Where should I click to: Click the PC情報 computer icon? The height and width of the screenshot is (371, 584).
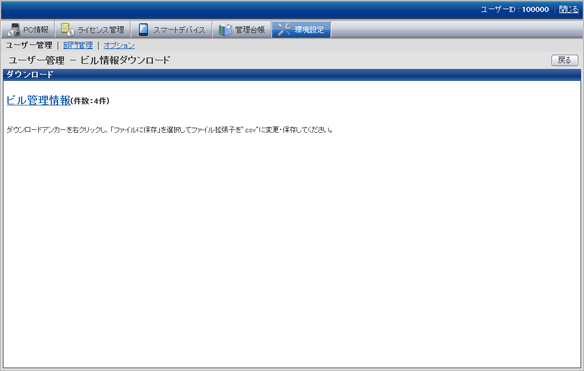click(x=14, y=29)
